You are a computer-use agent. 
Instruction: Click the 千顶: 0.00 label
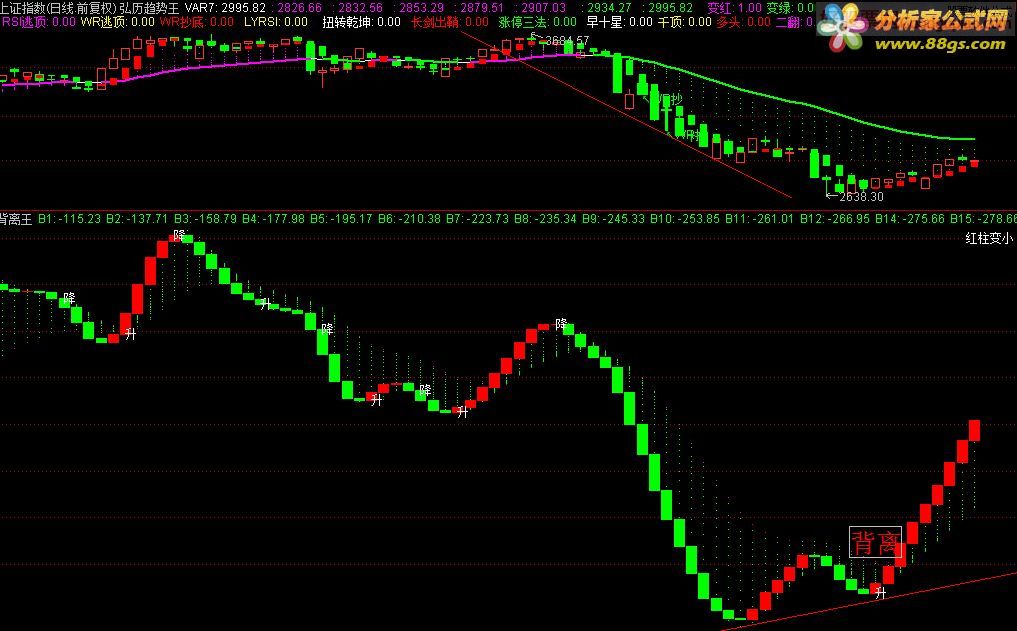[x=684, y=22]
